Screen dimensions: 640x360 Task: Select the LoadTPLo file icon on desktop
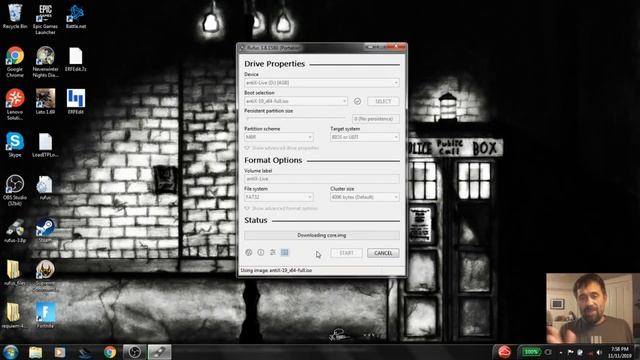click(x=45, y=145)
